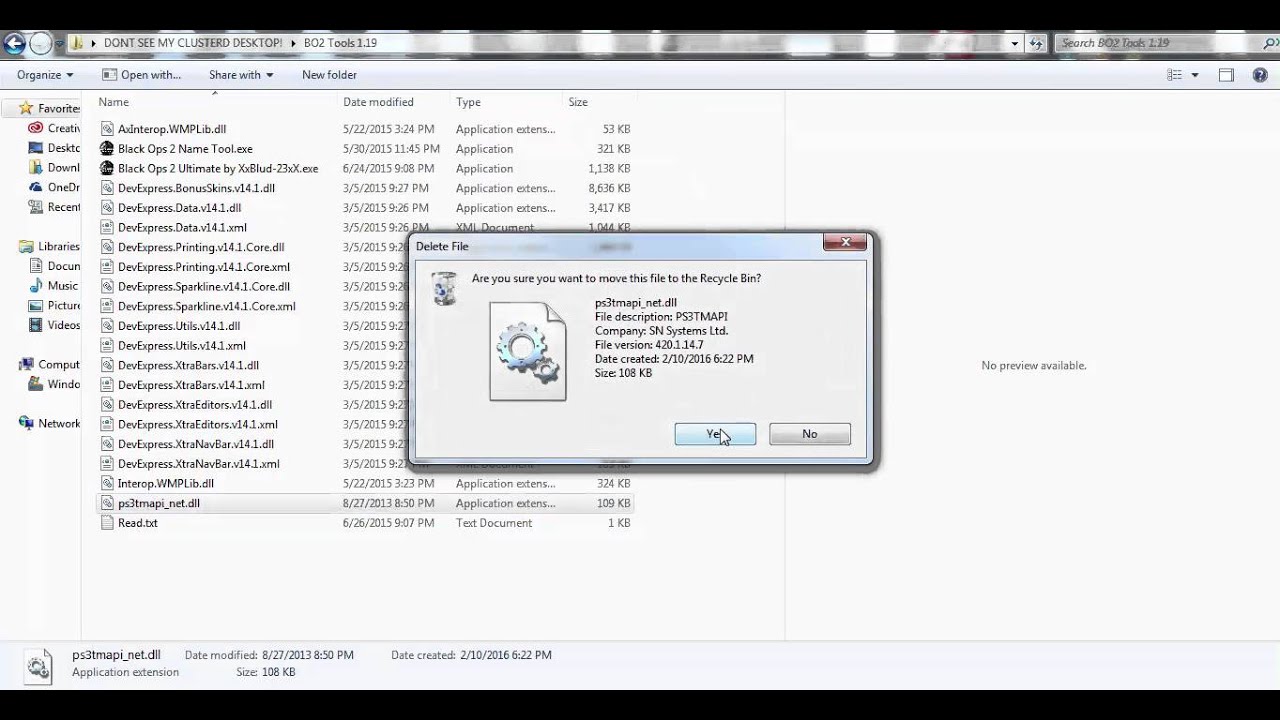
Task: Select DevExpress.Sparkline.v14.1.Core.dll file
Action: (204, 287)
